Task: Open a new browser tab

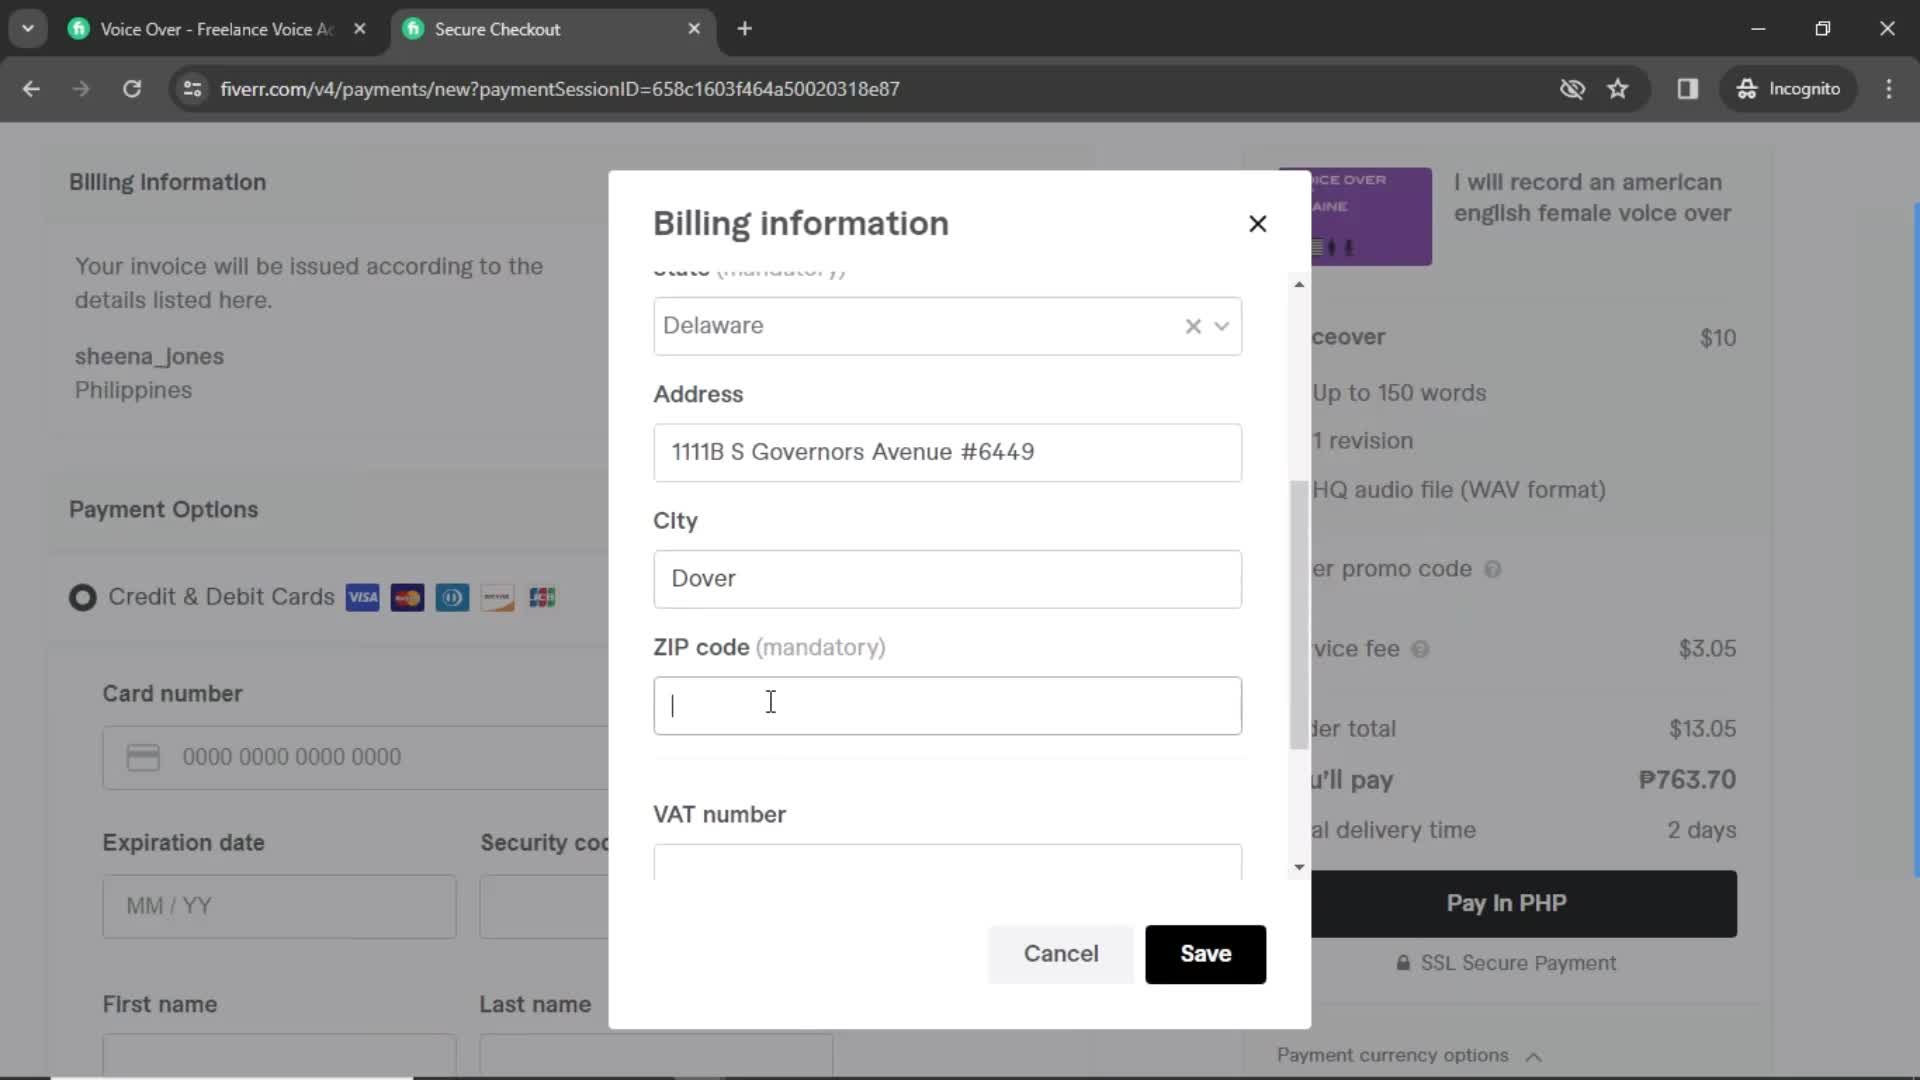Action: point(744,29)
